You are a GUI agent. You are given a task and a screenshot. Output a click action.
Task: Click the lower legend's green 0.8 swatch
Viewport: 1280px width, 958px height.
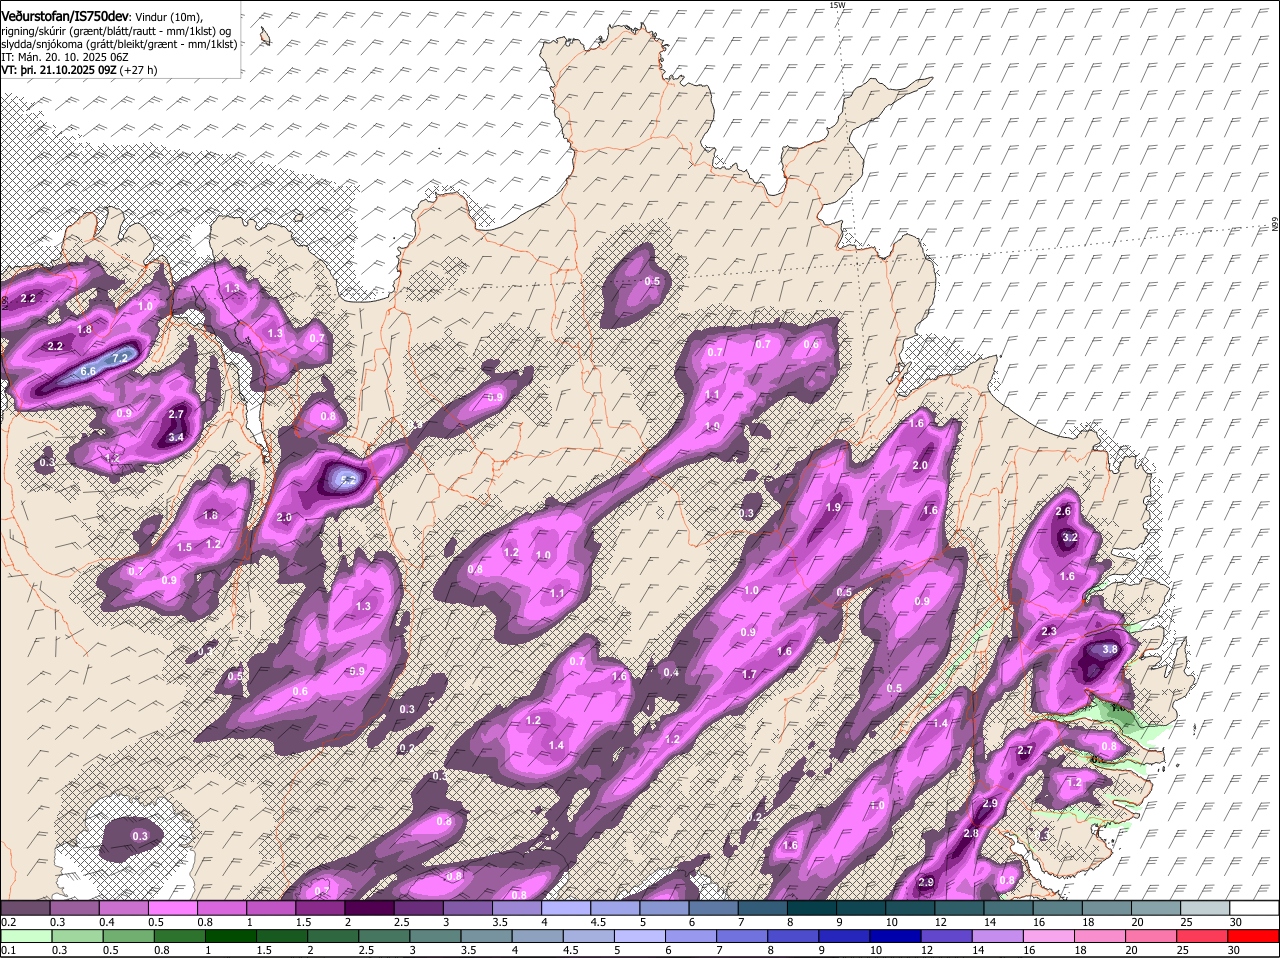(x=179, y=936)
